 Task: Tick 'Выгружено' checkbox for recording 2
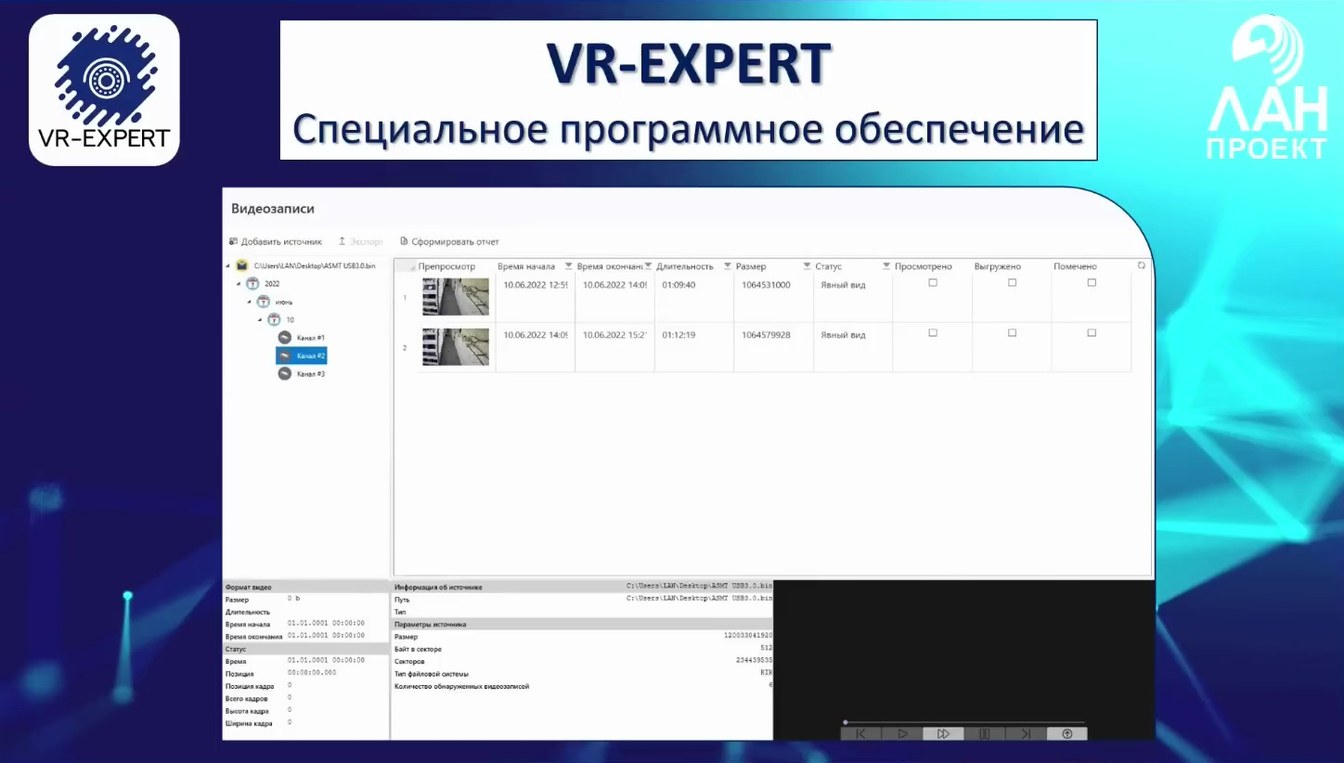click(1012, 333)
